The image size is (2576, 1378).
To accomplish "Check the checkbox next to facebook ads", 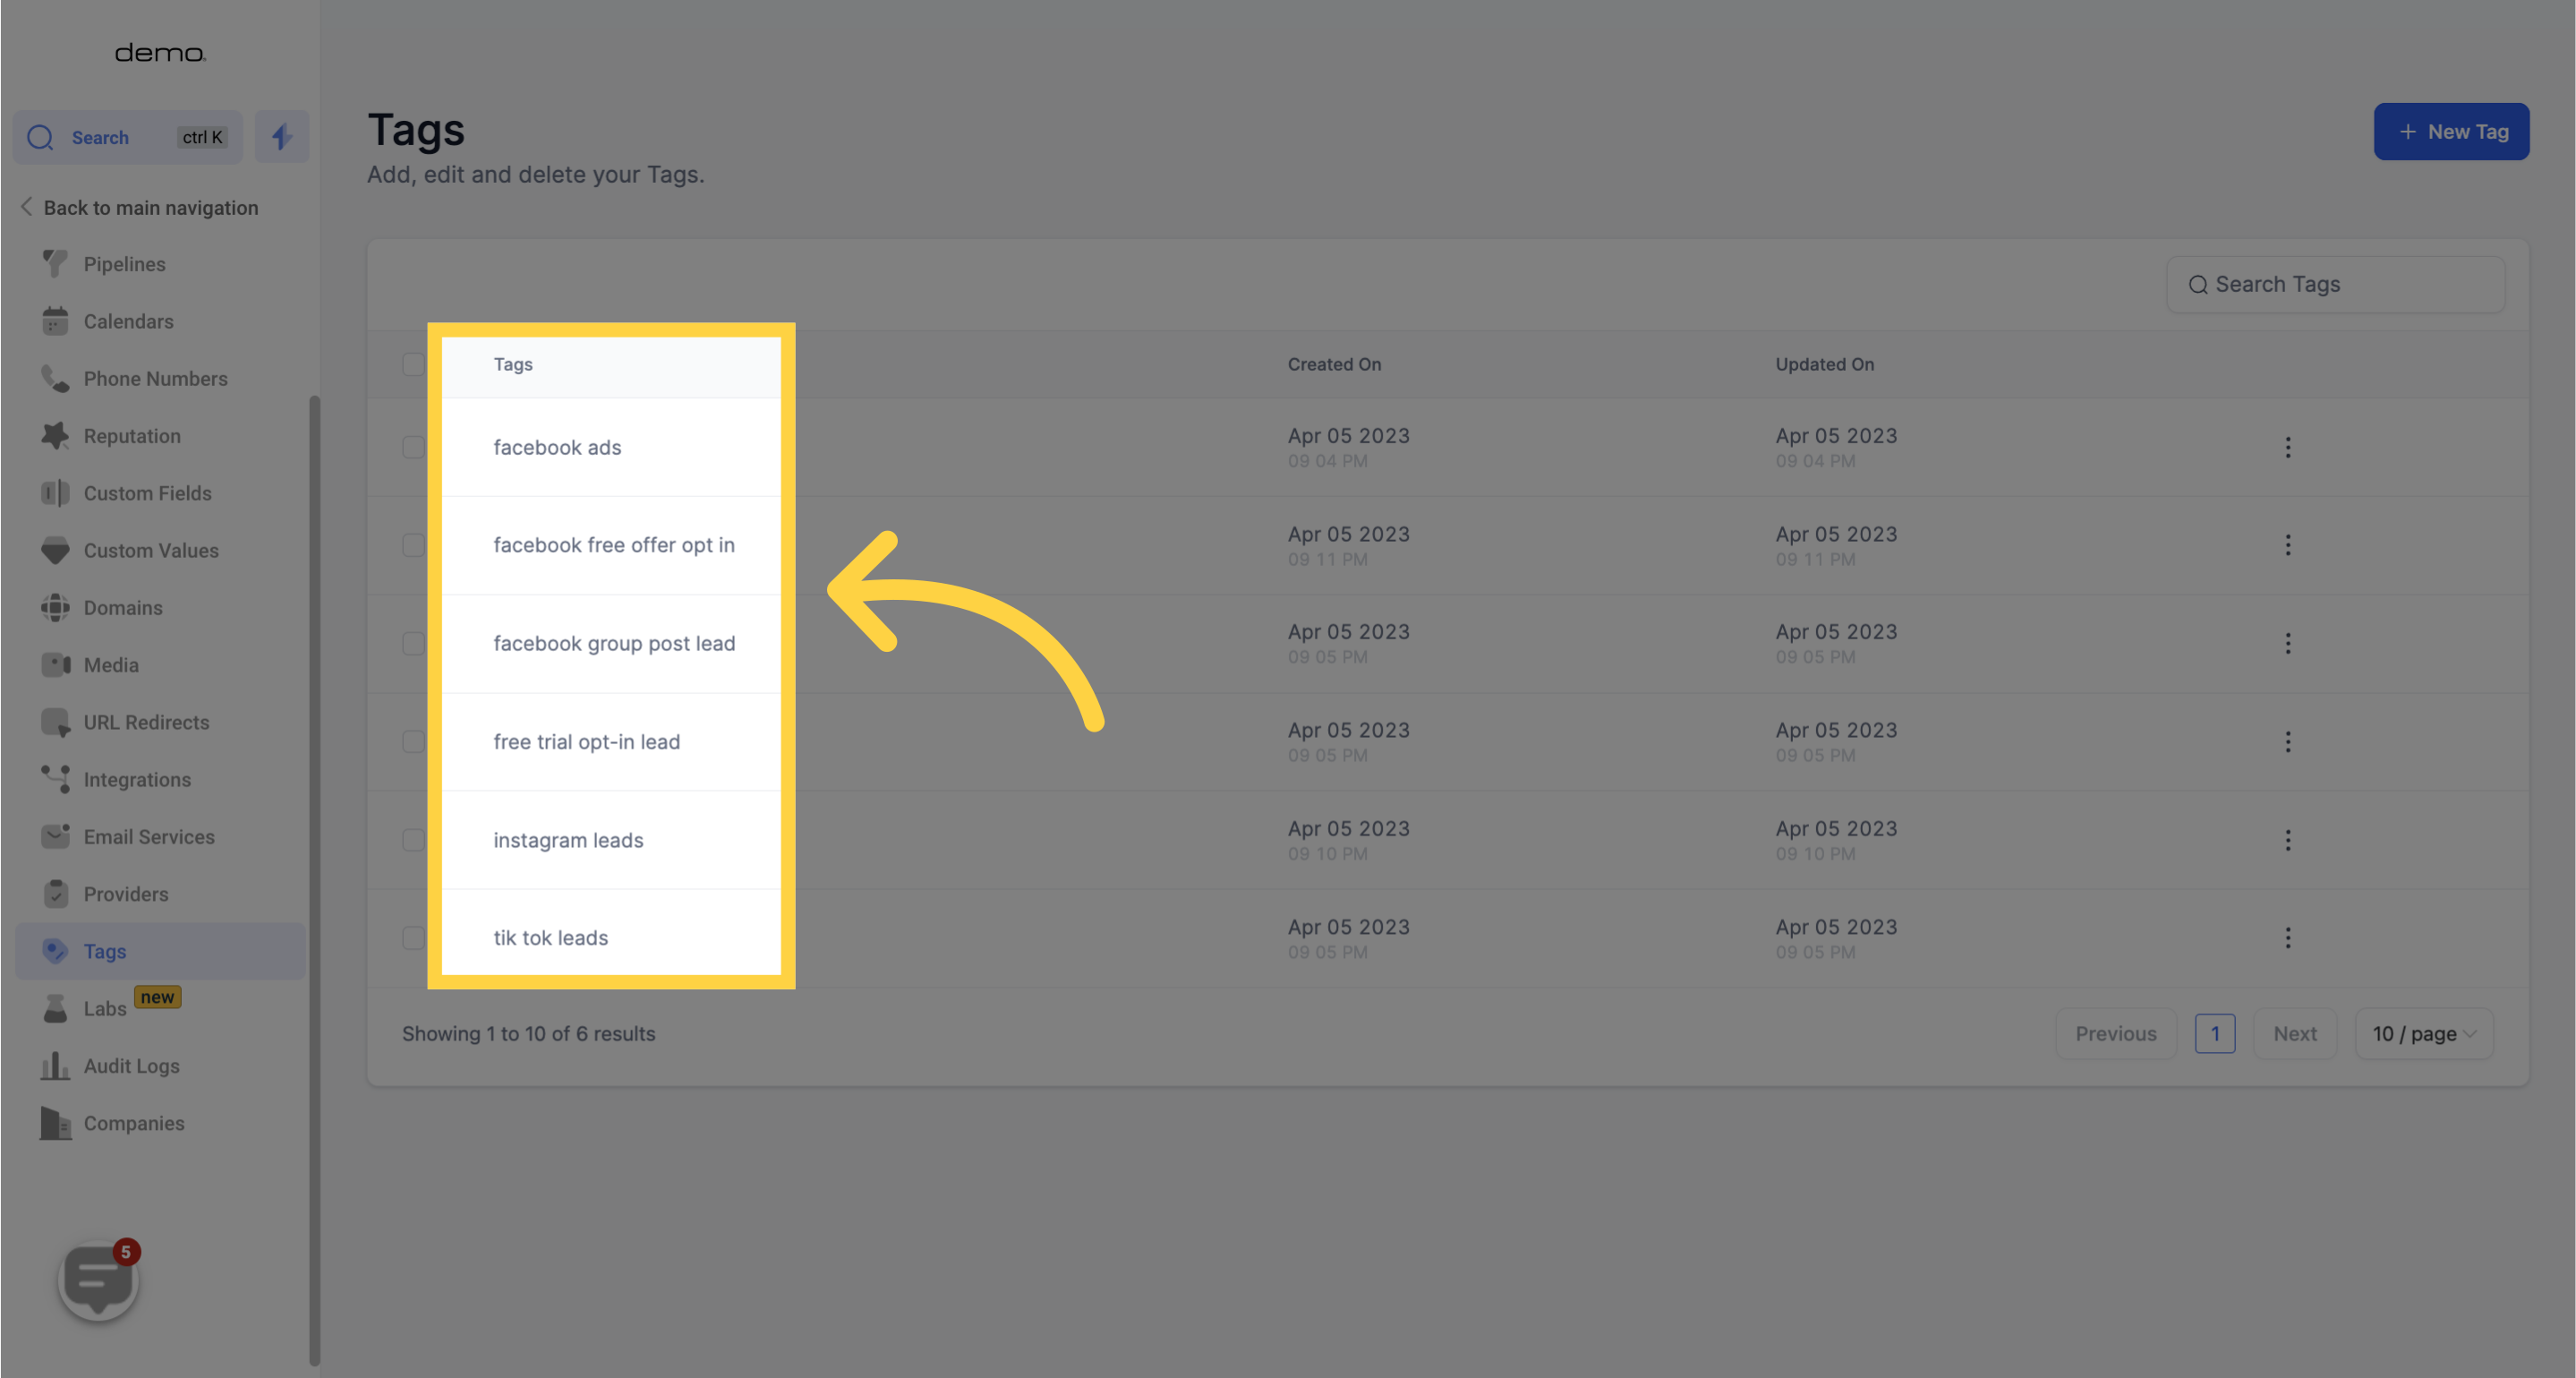I will 413,447.
